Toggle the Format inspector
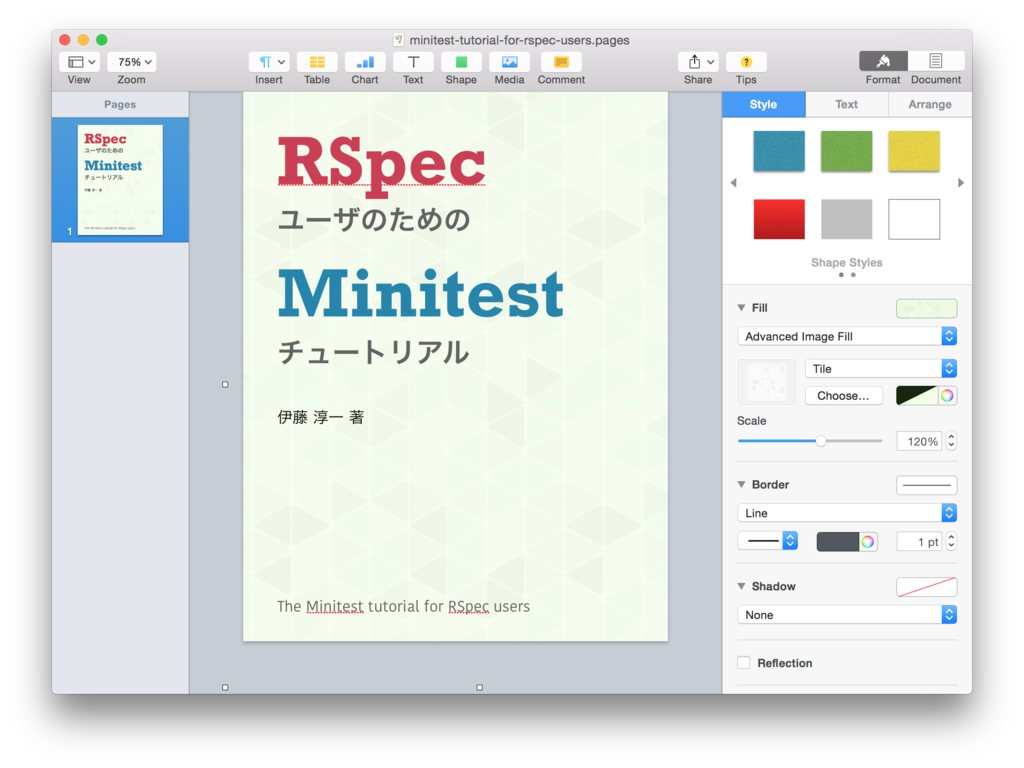 883,61
